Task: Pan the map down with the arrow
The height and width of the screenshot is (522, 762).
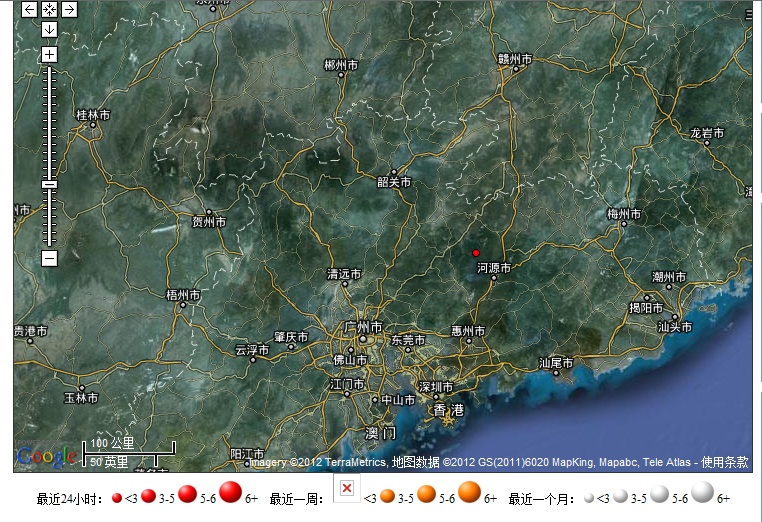Action: pos(49,29)
